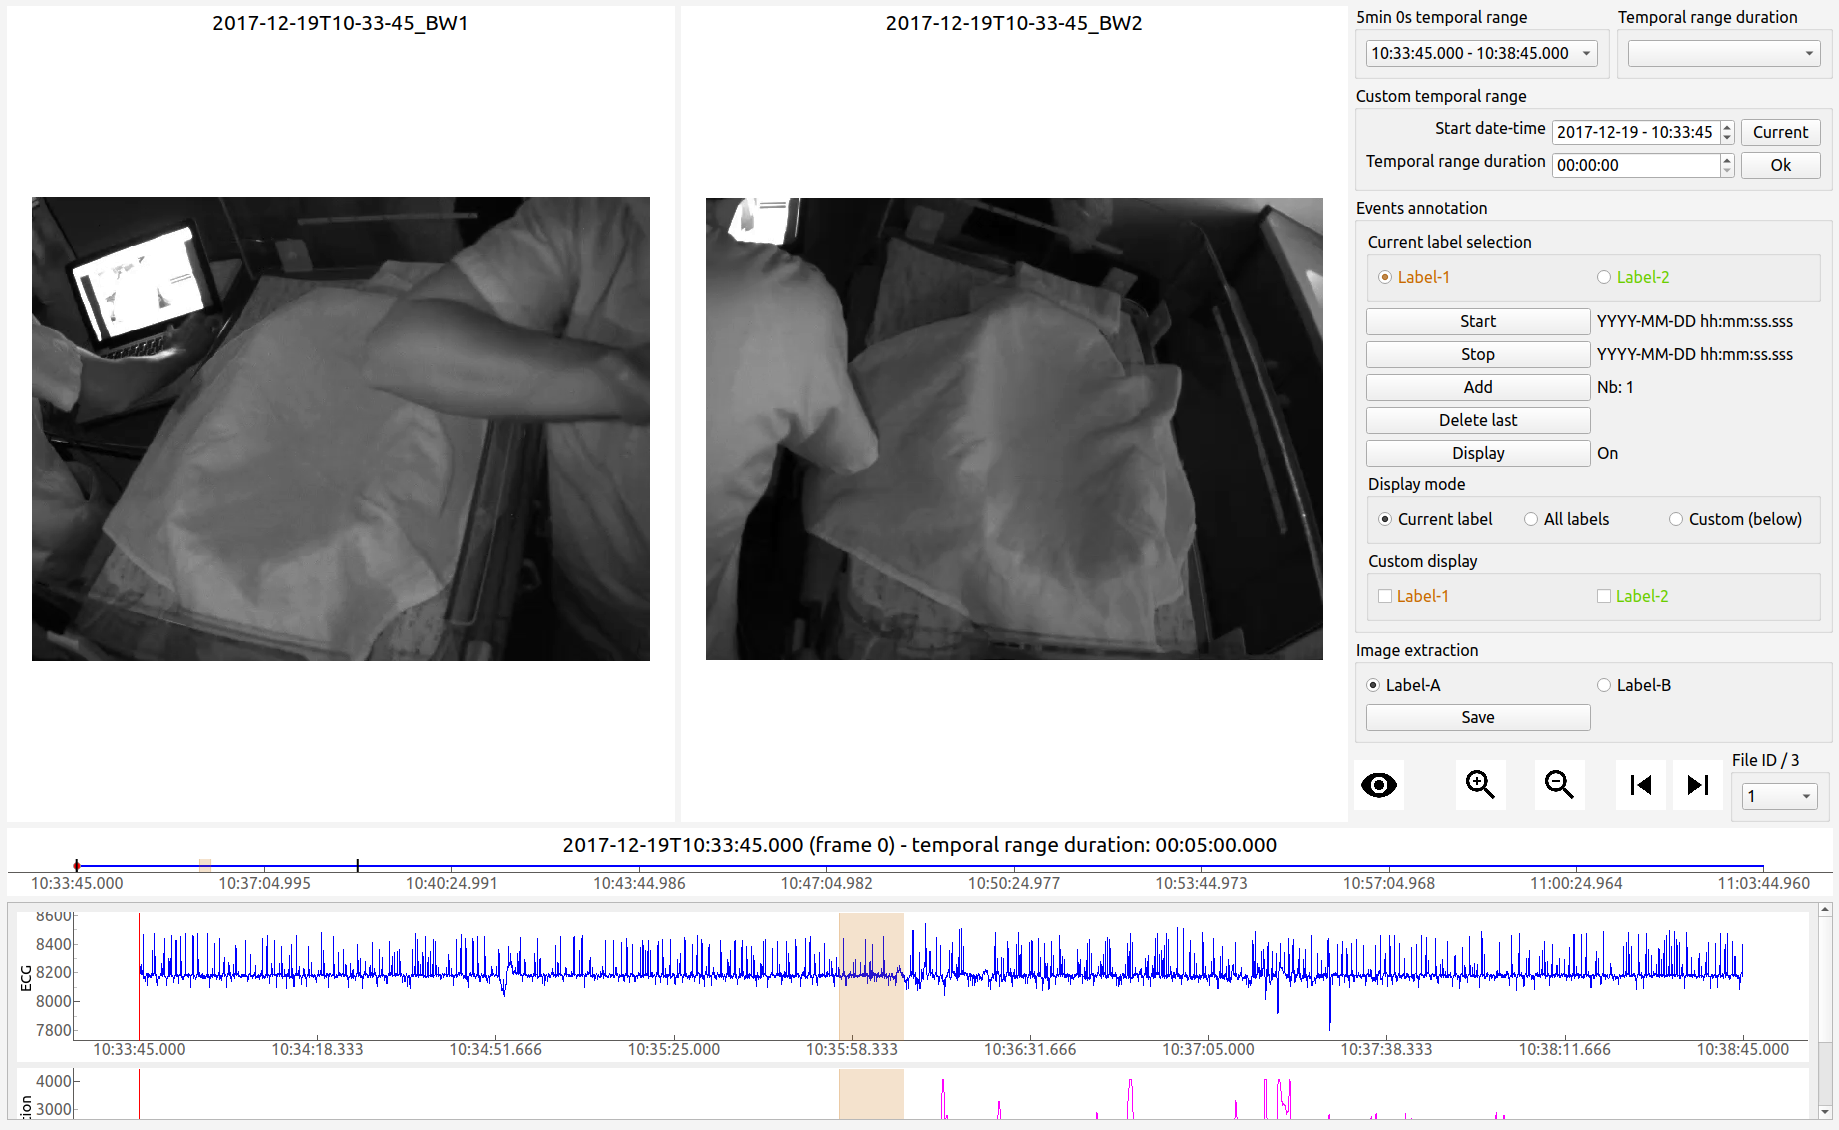This screenshot has width=1839, height=1130.
Task: Increment the temporal range duration stepper
Action: click(1727, 160)
